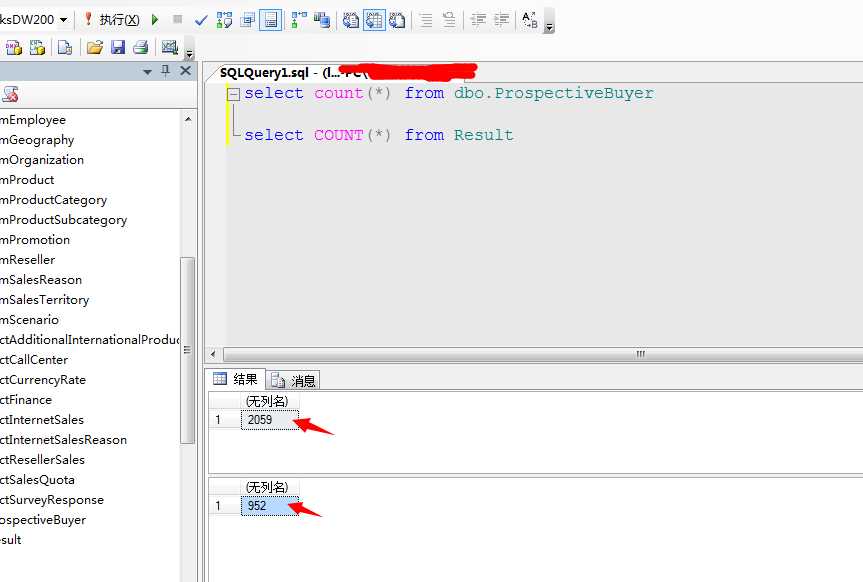Select the mProductSubcategory table in the tree
863x582 pixels.
point(64,220)
